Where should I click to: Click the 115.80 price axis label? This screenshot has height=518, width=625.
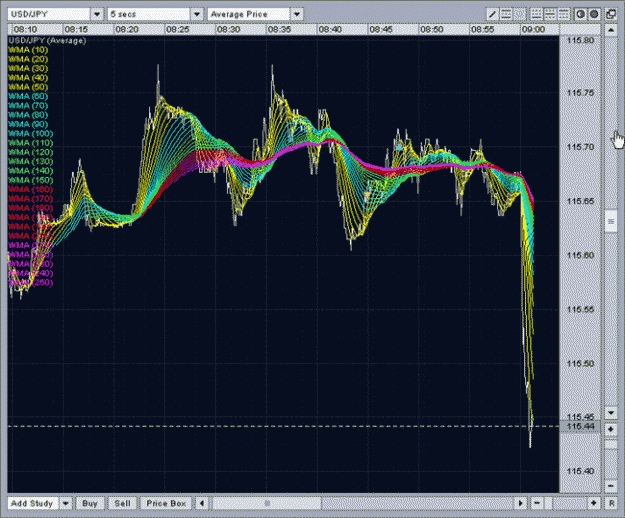click(x=580, y=40)
